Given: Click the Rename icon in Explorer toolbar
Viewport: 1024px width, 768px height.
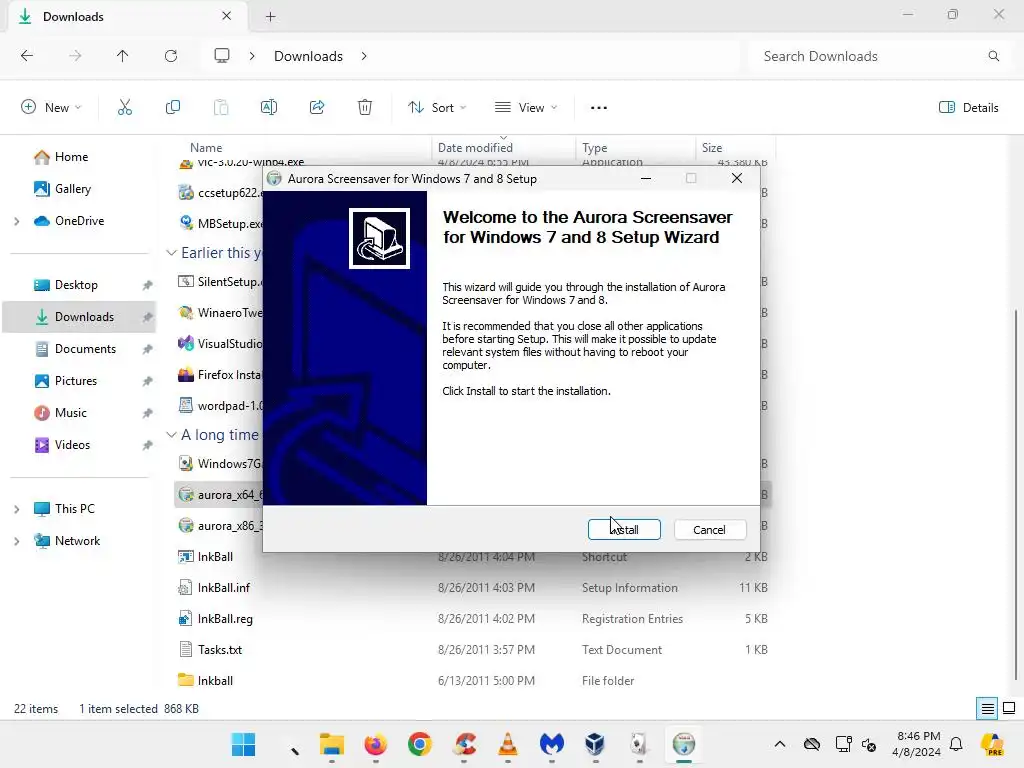Looking at the screenshot, I should click(x=269, y=107).
